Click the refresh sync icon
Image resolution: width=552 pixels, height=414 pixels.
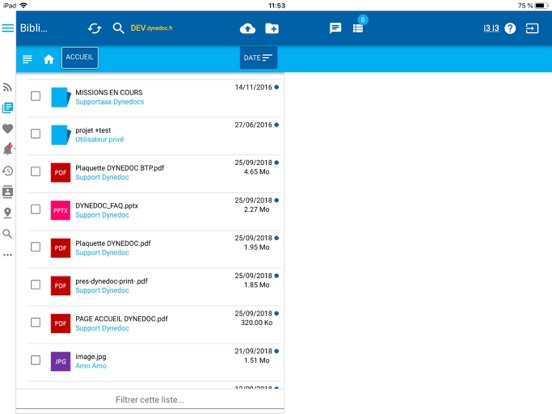94,28
